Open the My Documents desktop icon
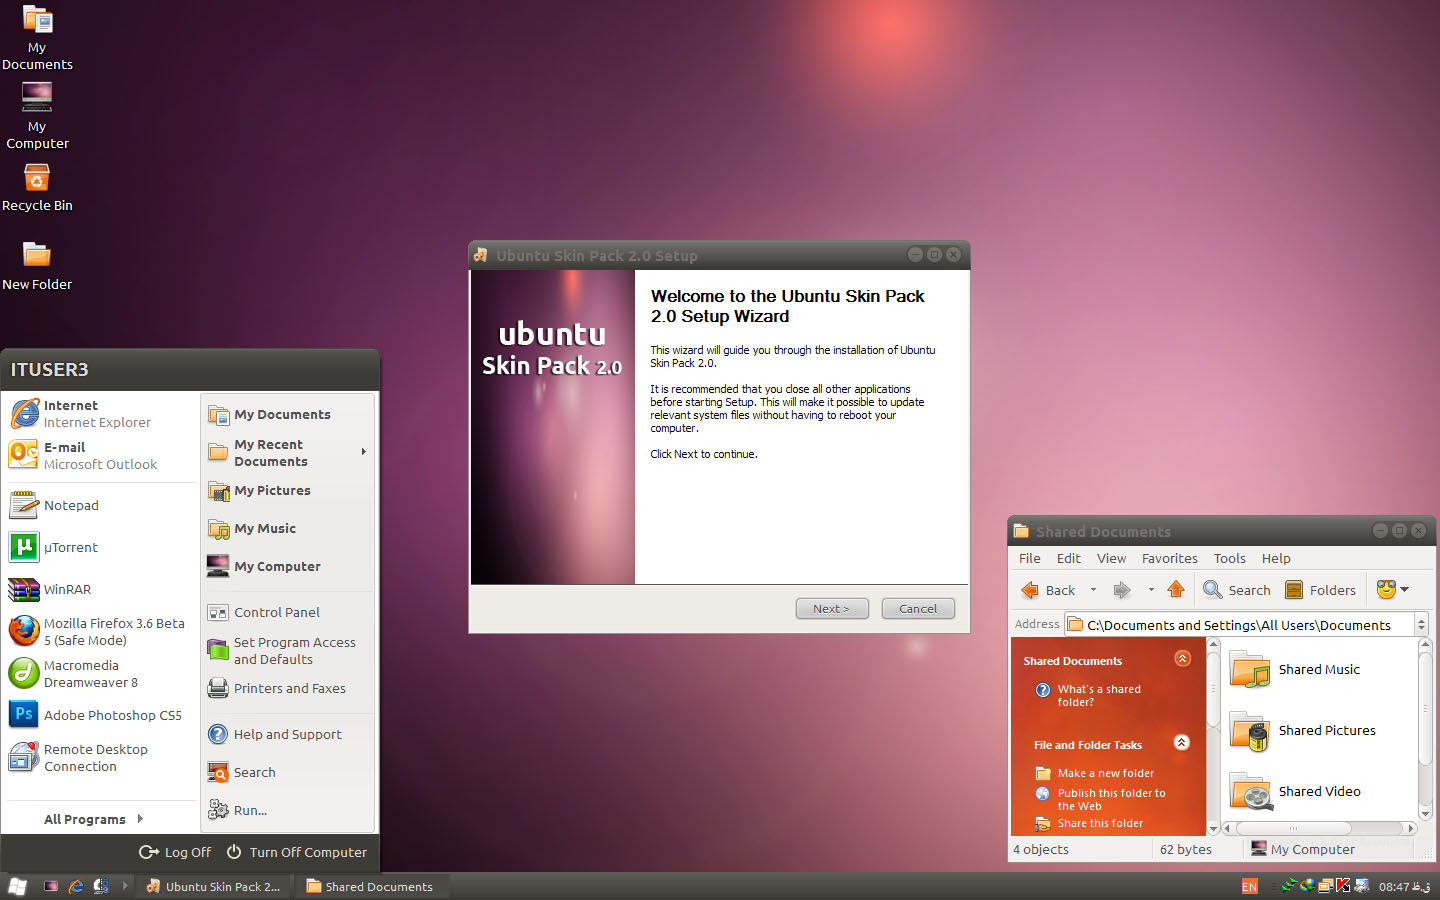The width and height of the screenshot is (1440, 900). point(37,38)
